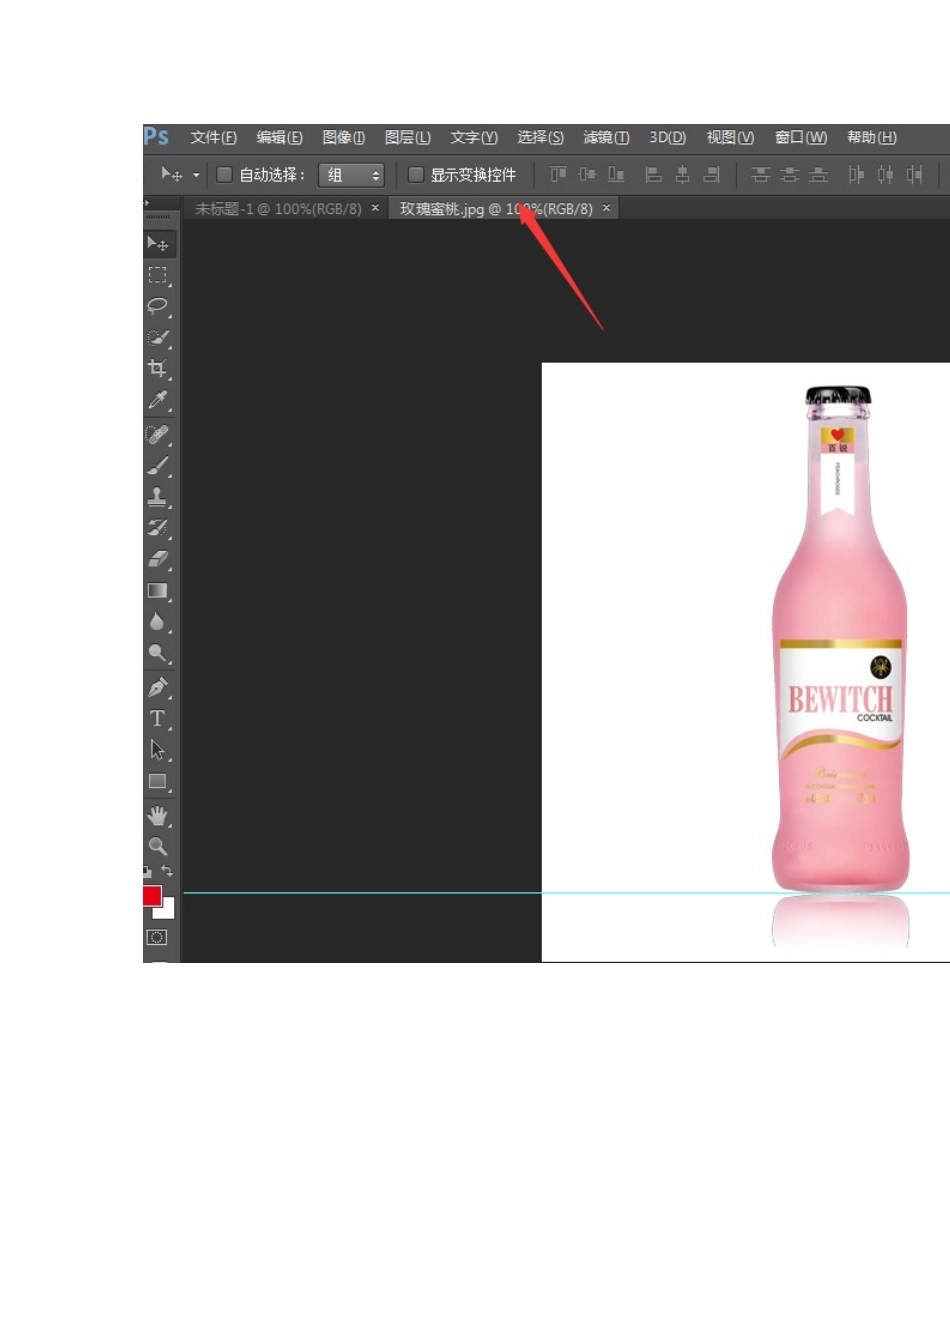The image size is (950, 1344).
Task: Select the Hand tool
Action: (158, 816)
